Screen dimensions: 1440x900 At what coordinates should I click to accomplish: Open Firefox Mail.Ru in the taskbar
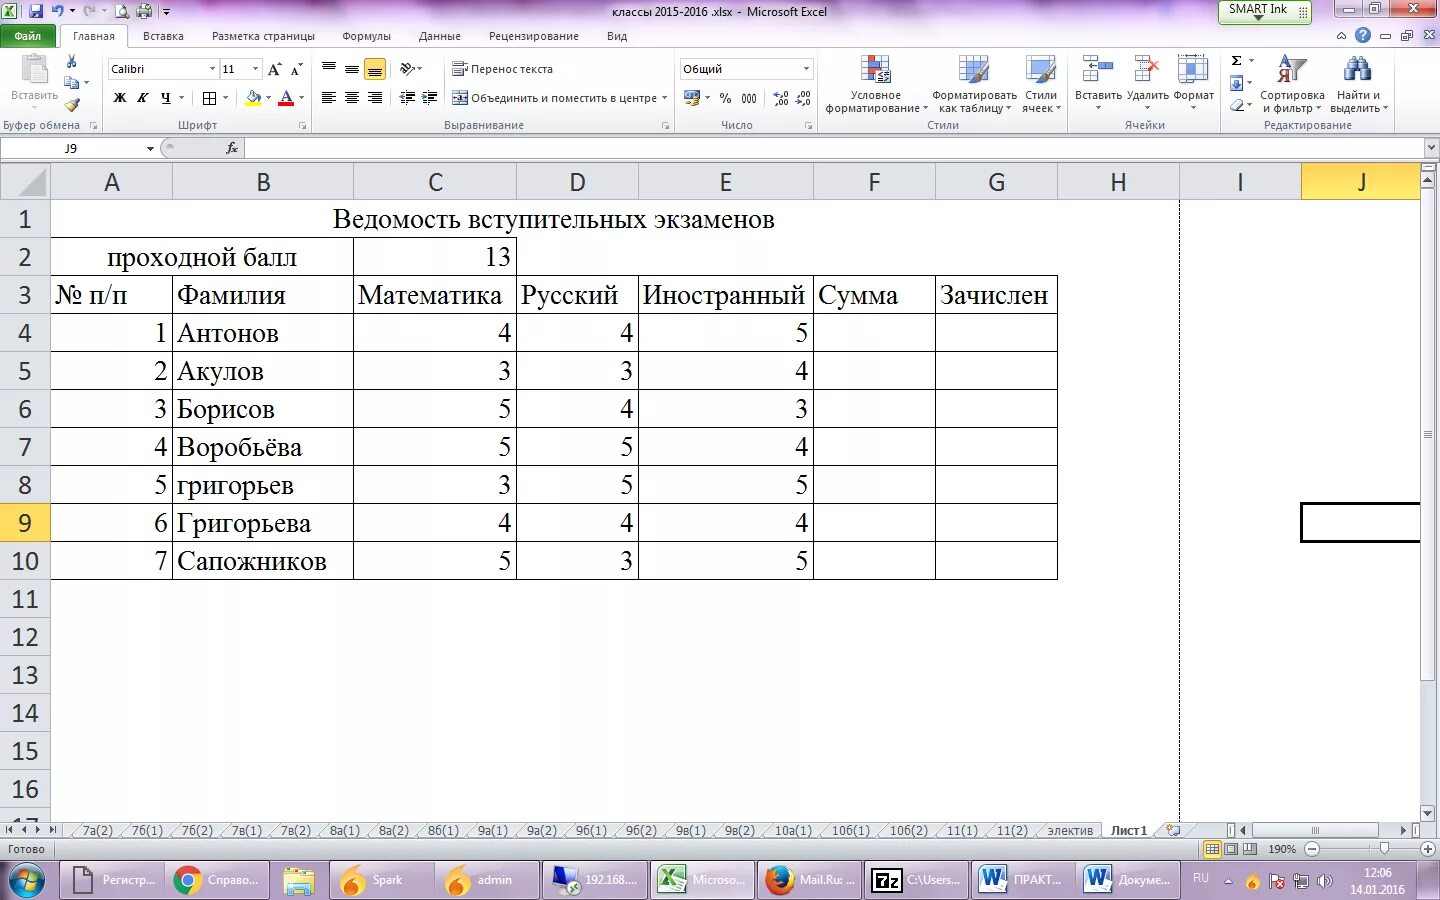click(x=810, y=880)
